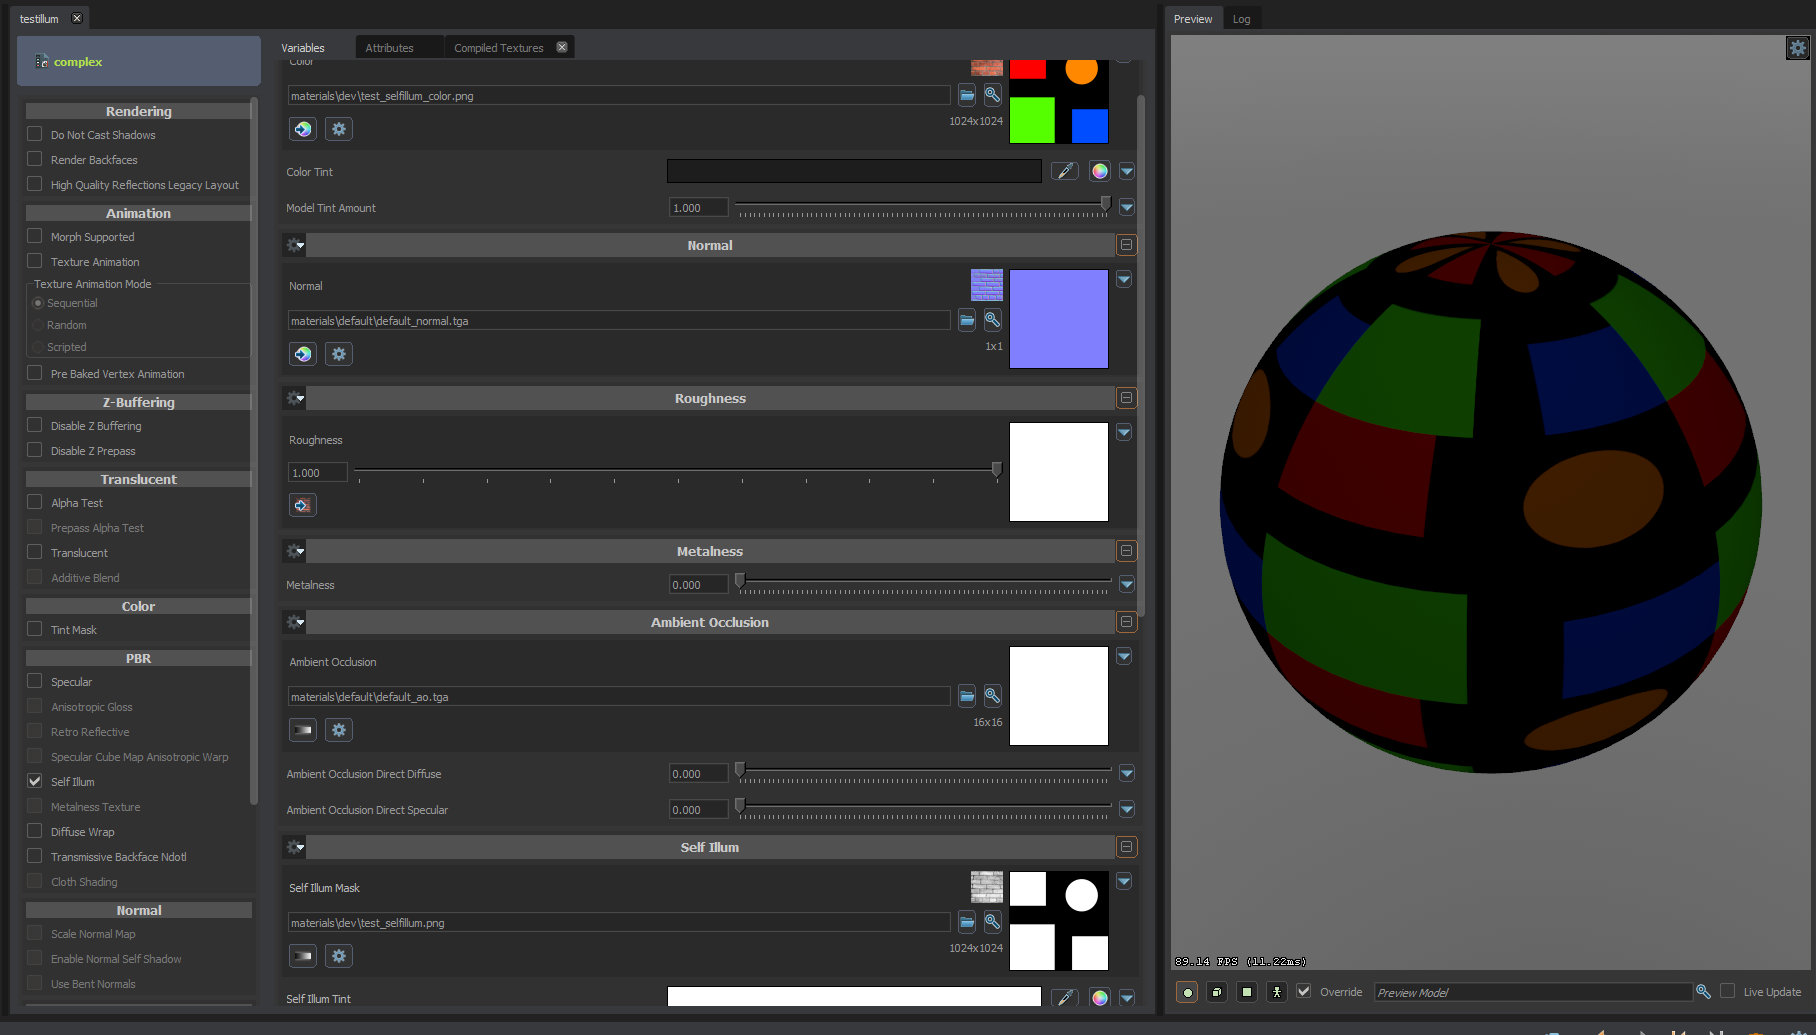
Task: Click the complex material node button
Action: 77,61
